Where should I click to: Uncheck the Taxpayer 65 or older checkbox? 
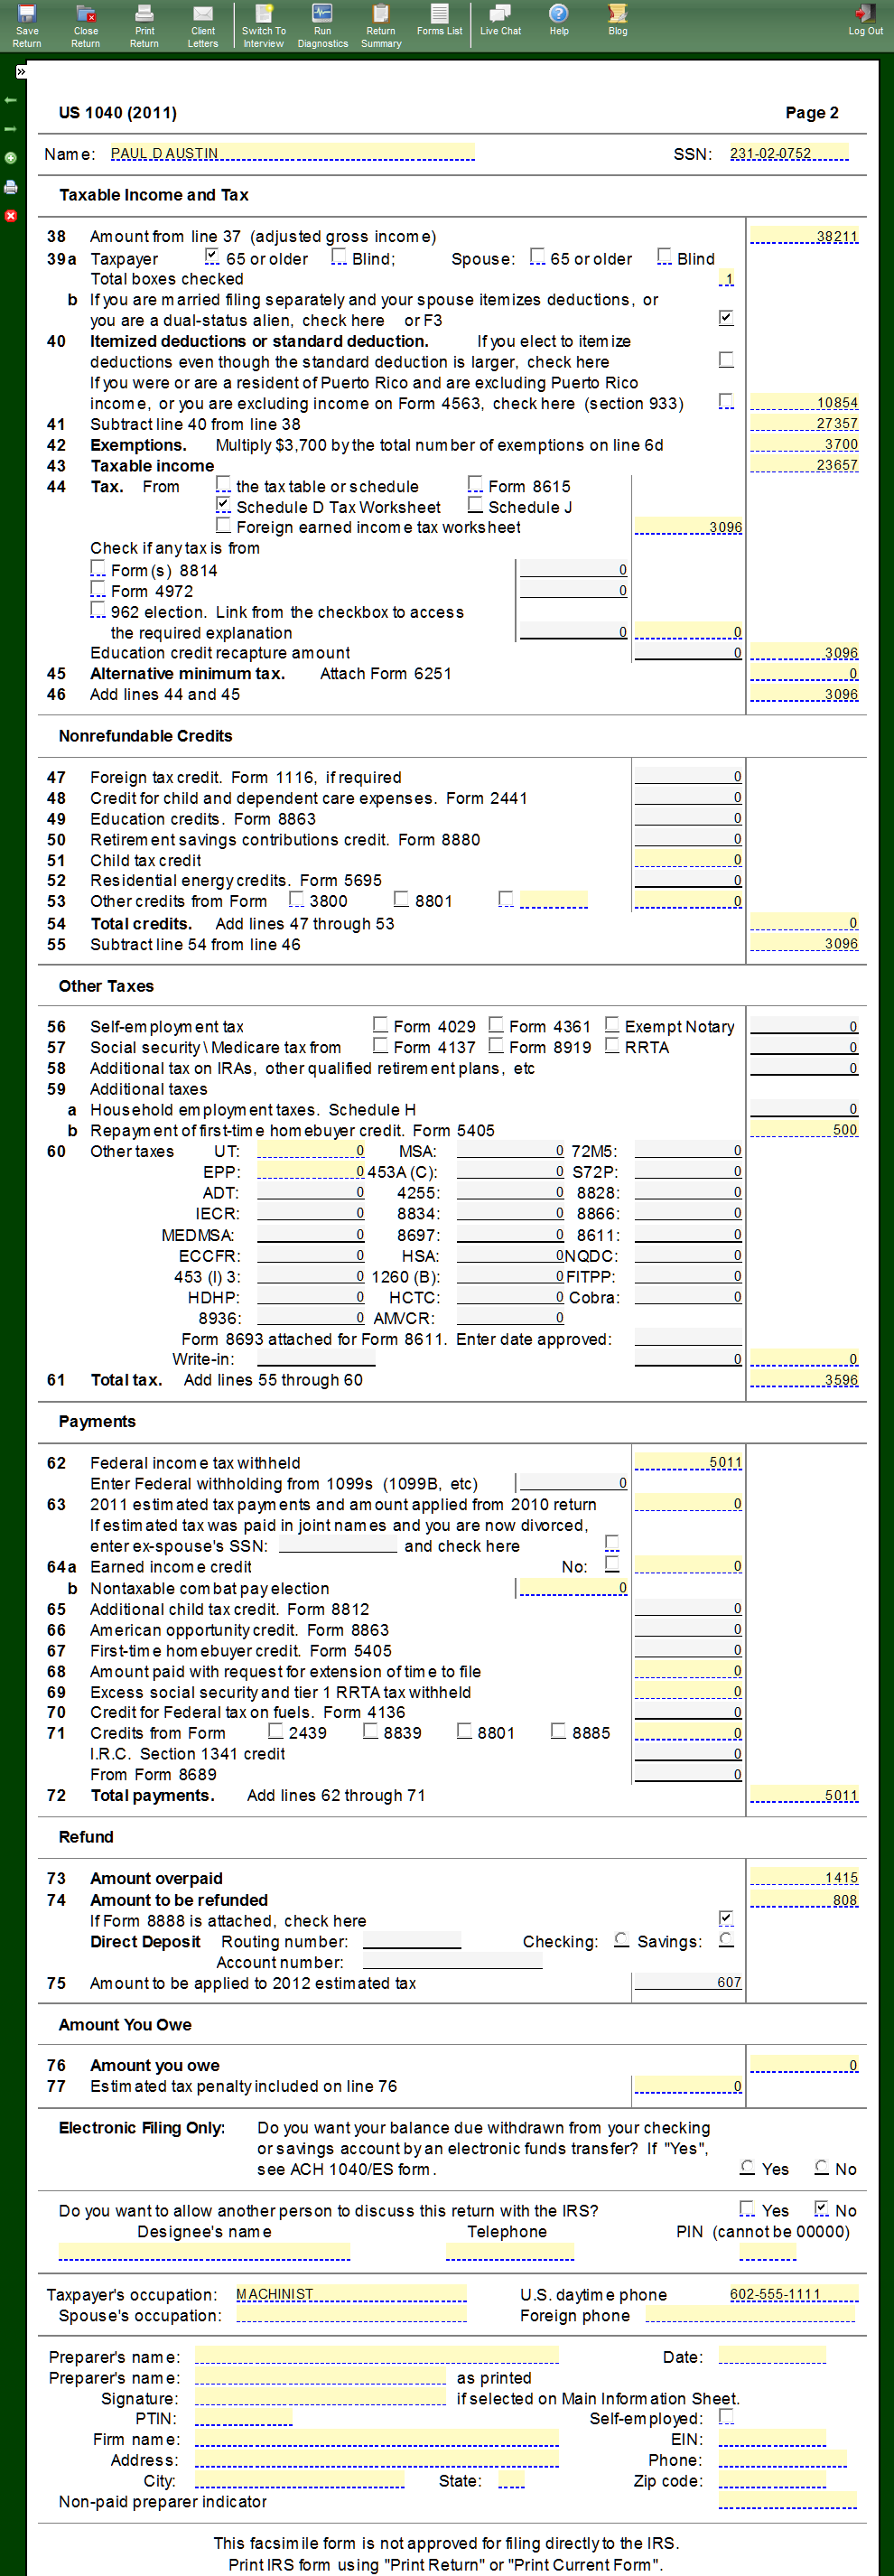click(212, 258)
